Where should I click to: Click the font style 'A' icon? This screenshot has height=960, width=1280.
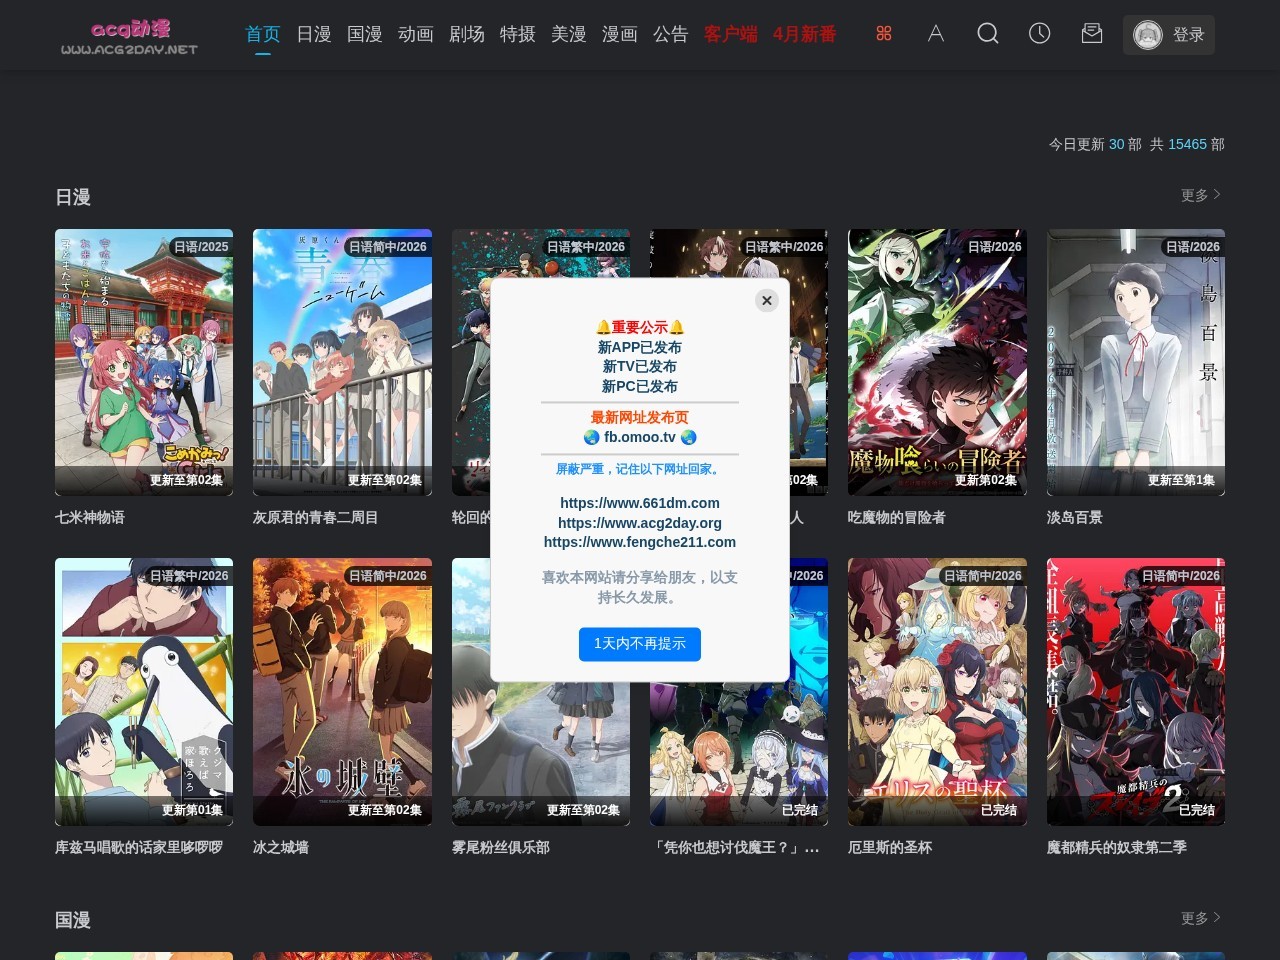click(x=936, y=33)
